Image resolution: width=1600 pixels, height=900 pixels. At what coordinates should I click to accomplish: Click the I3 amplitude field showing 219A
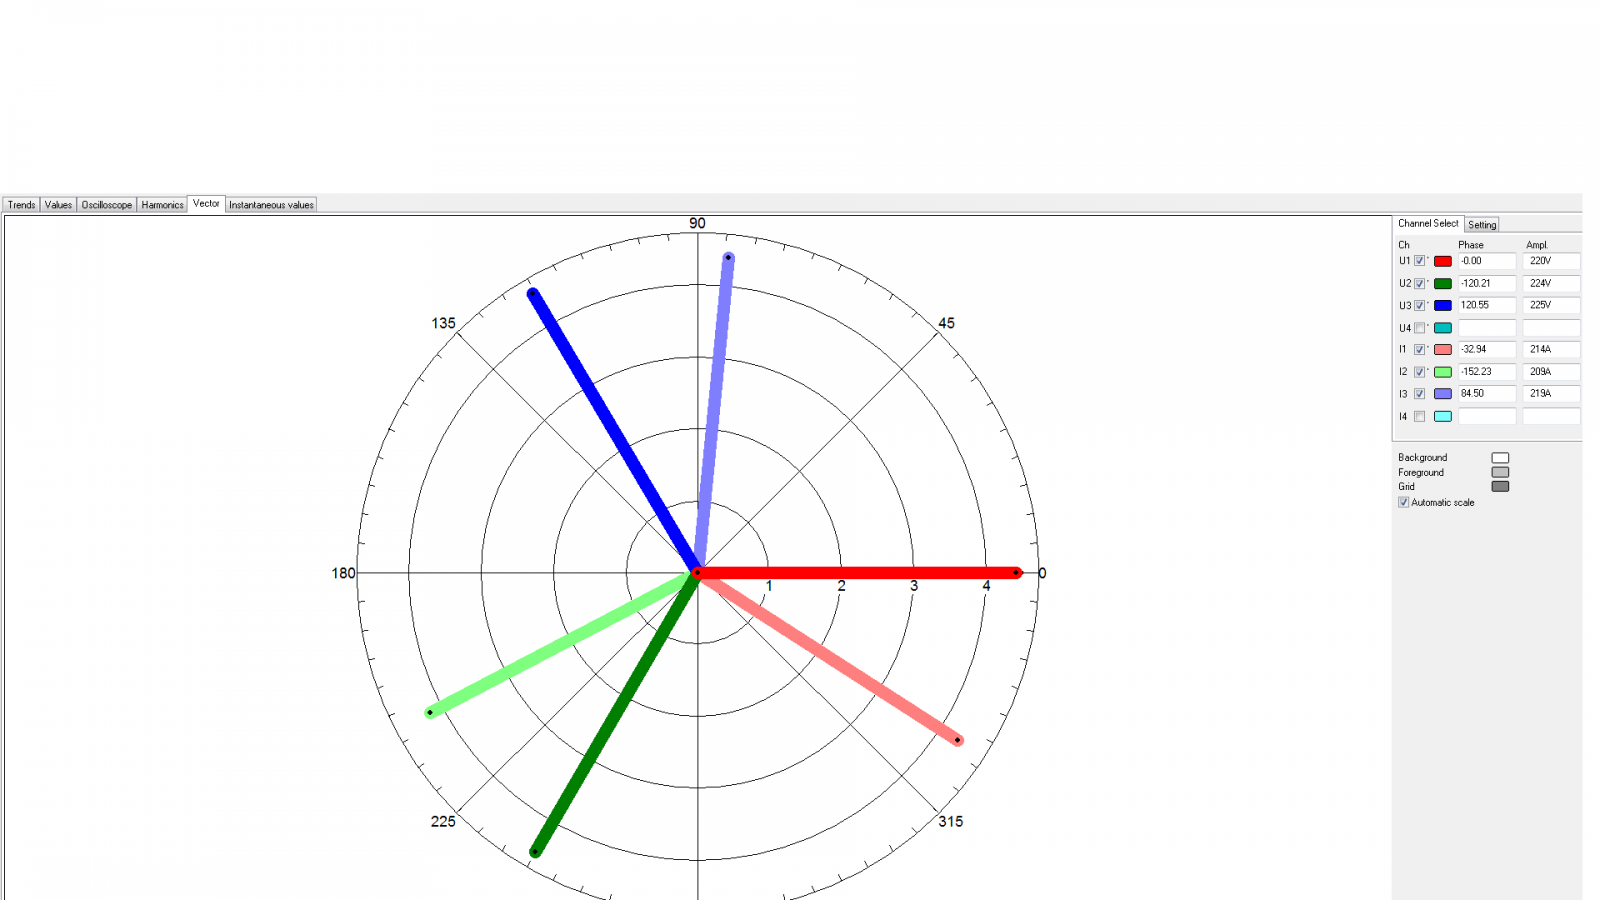(x=1550, y=394)
